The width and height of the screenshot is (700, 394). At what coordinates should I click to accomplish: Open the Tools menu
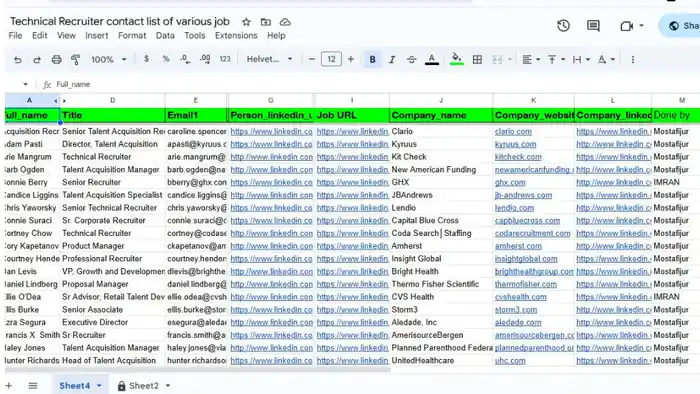click(195, 36)
